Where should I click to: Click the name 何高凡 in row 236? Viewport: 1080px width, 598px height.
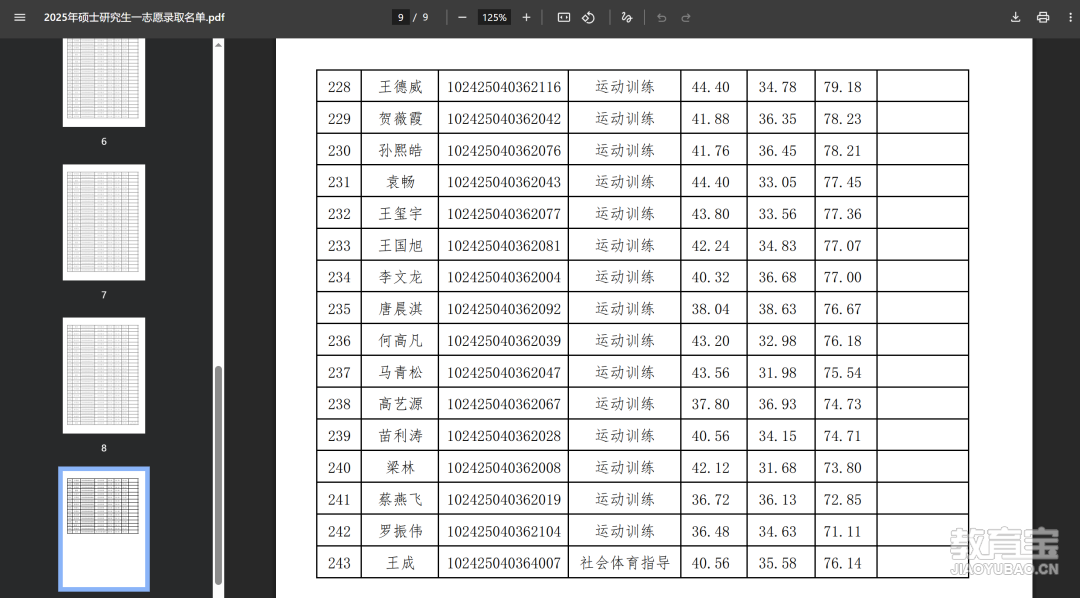400,340
